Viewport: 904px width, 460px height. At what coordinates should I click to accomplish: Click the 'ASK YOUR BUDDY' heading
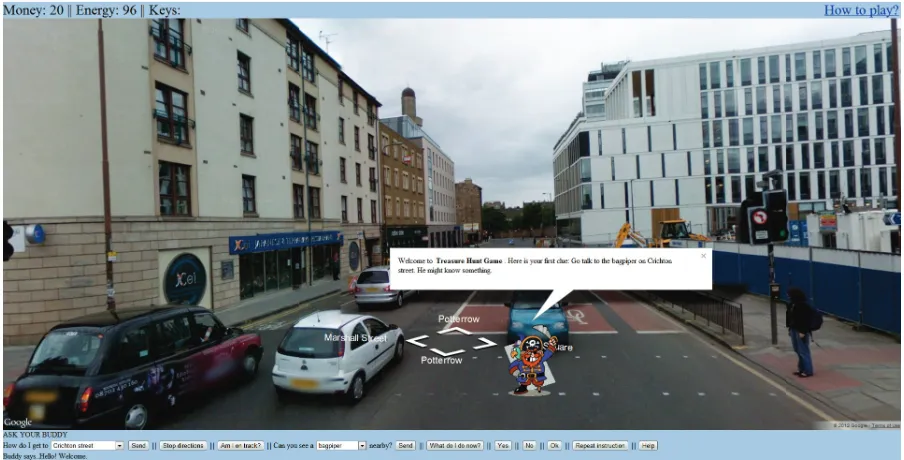click(35, 435)
